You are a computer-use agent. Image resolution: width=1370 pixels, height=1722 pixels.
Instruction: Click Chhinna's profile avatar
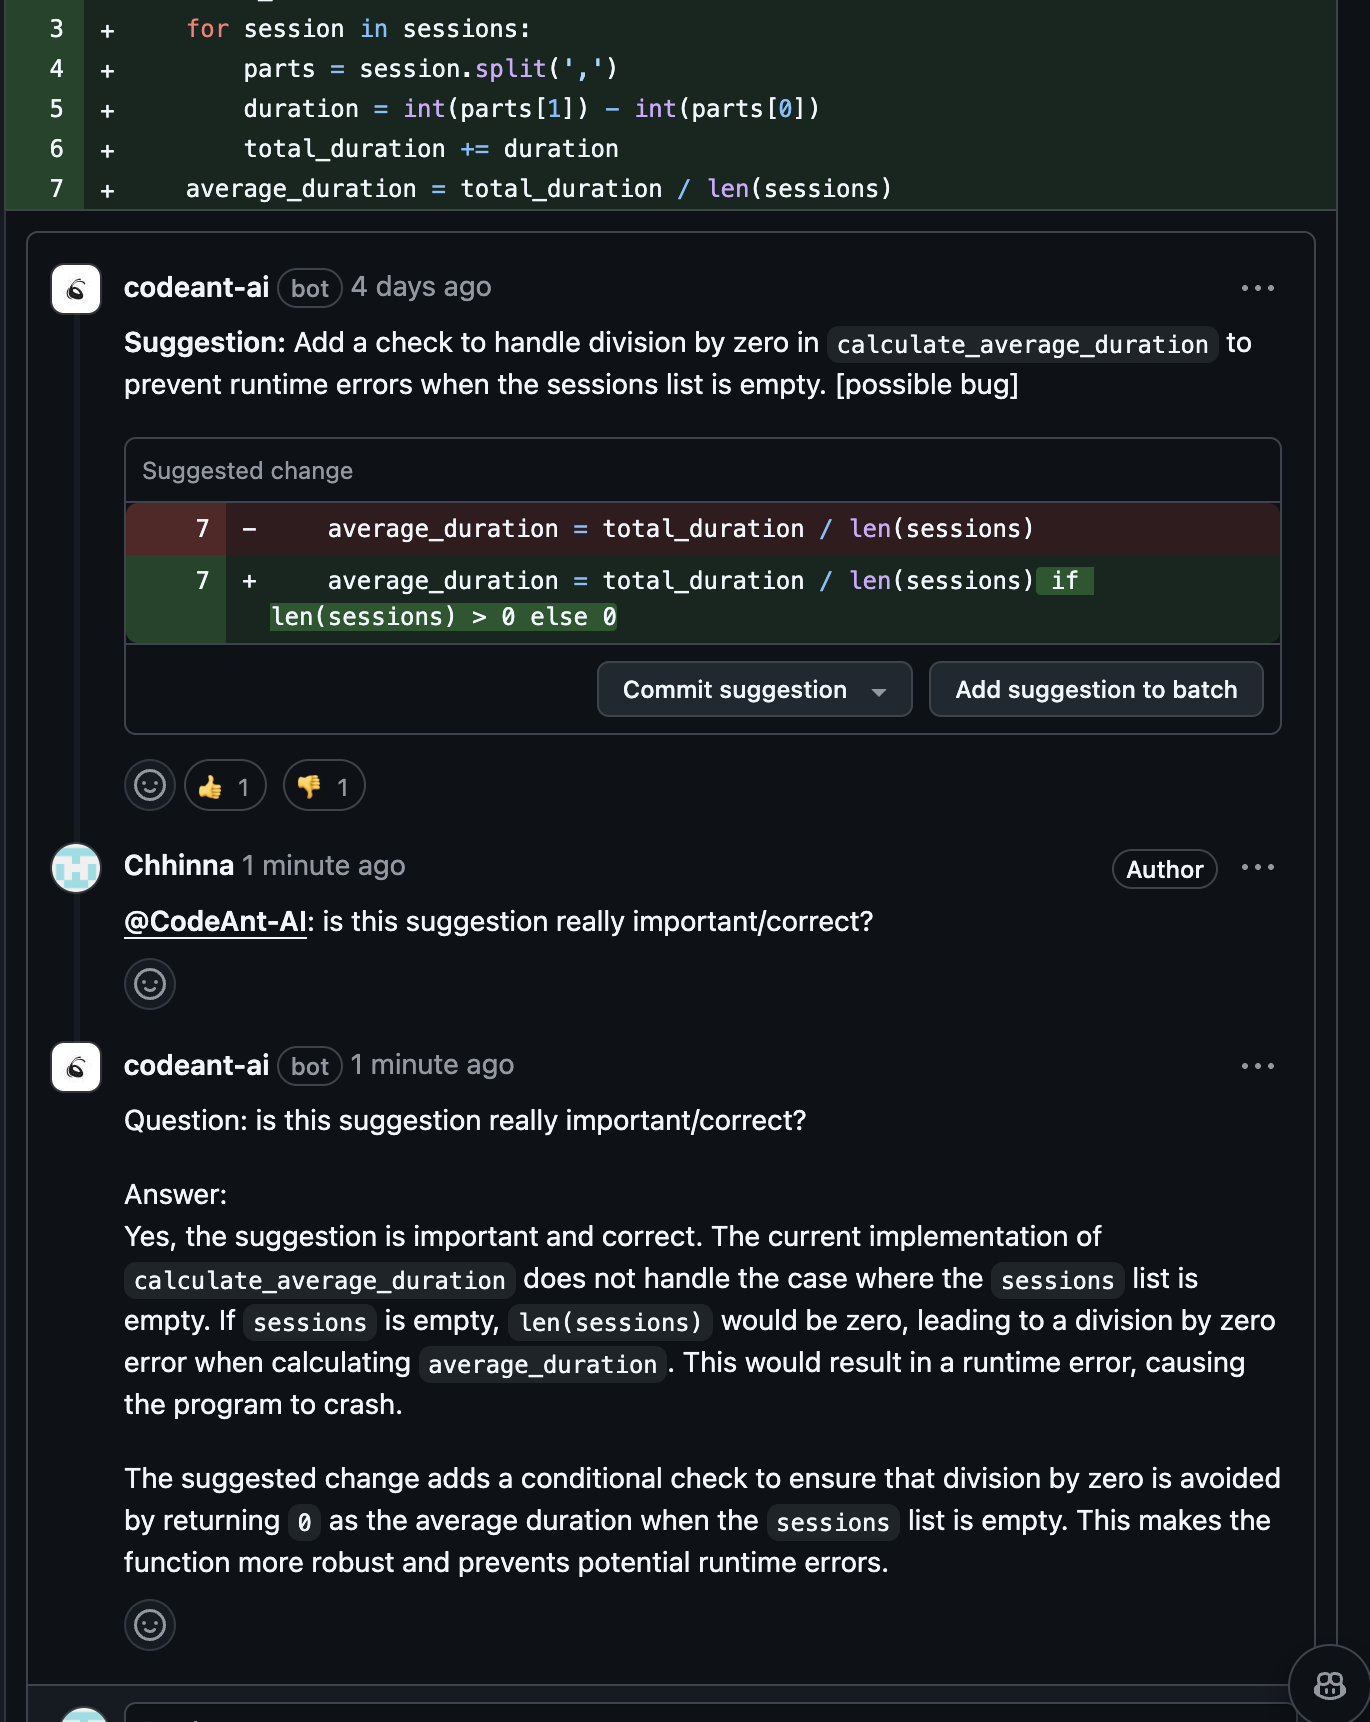point(75,868)
